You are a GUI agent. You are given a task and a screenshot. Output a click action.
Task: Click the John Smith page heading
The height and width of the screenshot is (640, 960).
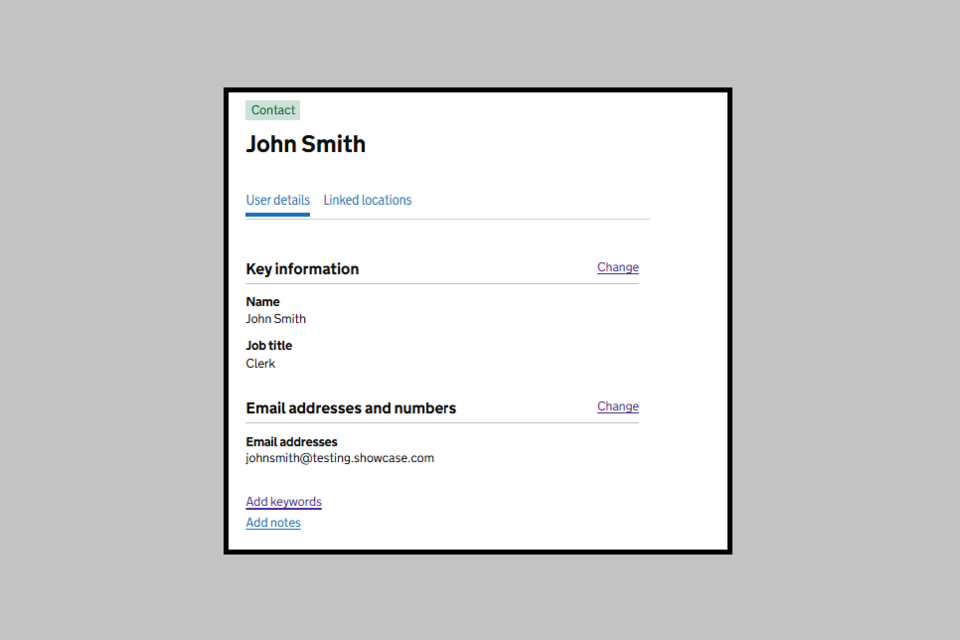pos(306,144)
